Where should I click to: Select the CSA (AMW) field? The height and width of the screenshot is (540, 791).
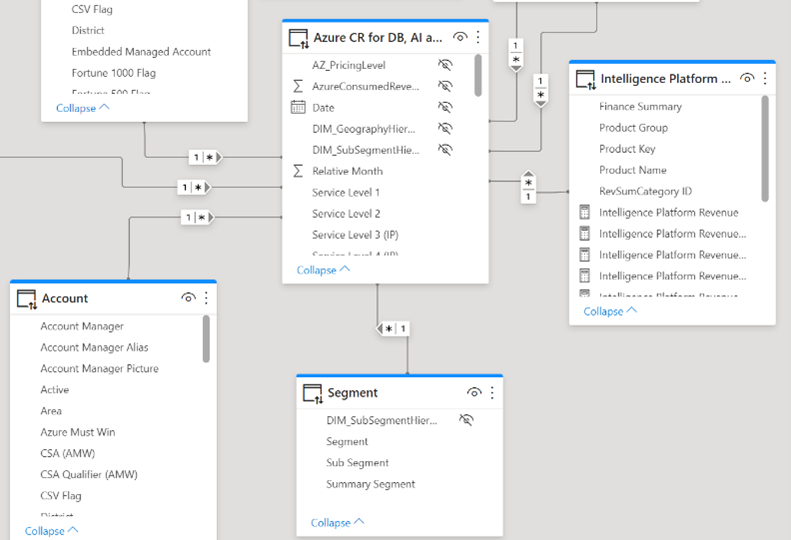point(68,453)
